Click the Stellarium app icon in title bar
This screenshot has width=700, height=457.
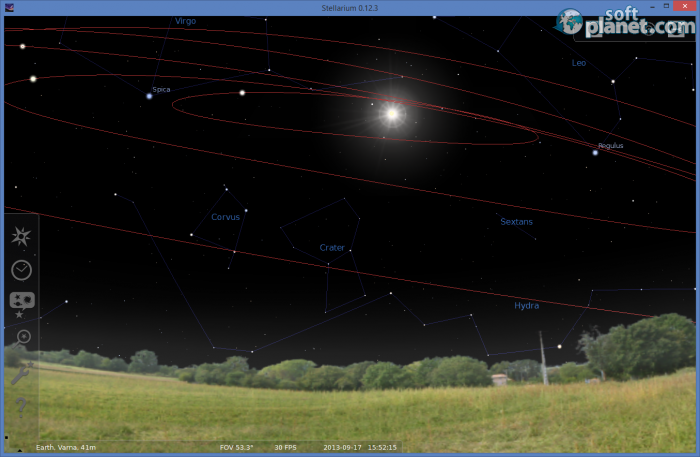click(x=9, y=8)
